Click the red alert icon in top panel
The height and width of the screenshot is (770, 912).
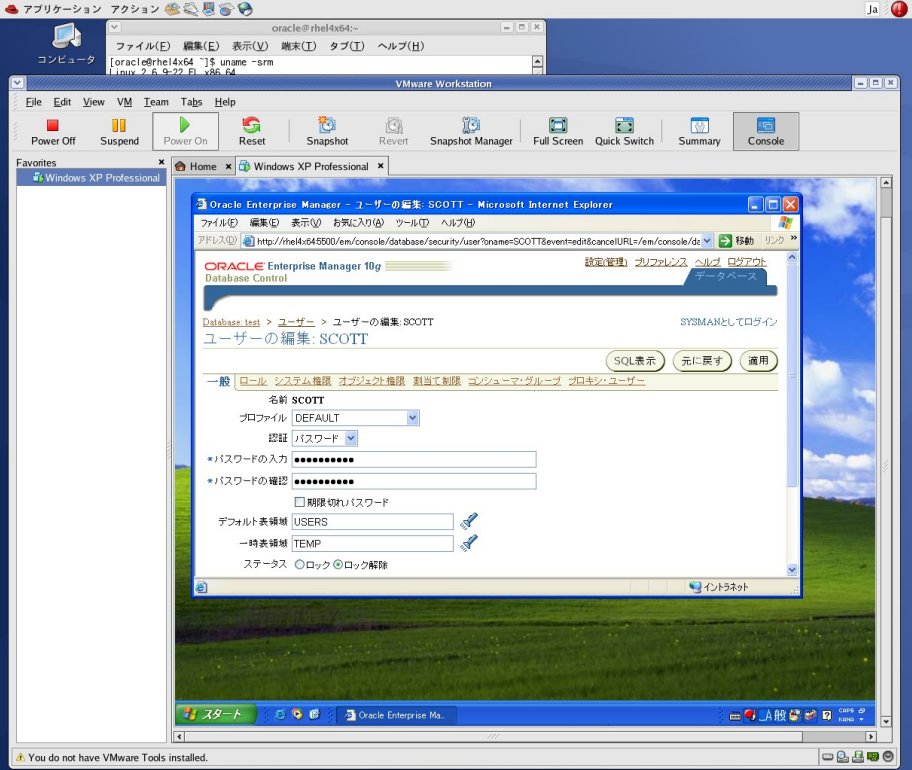pos(899,9)
